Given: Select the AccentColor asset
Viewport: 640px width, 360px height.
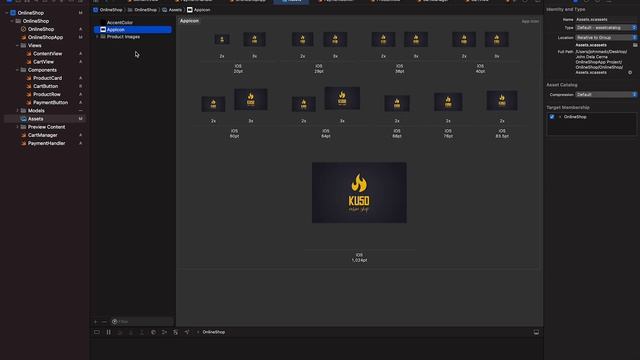Looking at the screenshot, I should point(120,22).
